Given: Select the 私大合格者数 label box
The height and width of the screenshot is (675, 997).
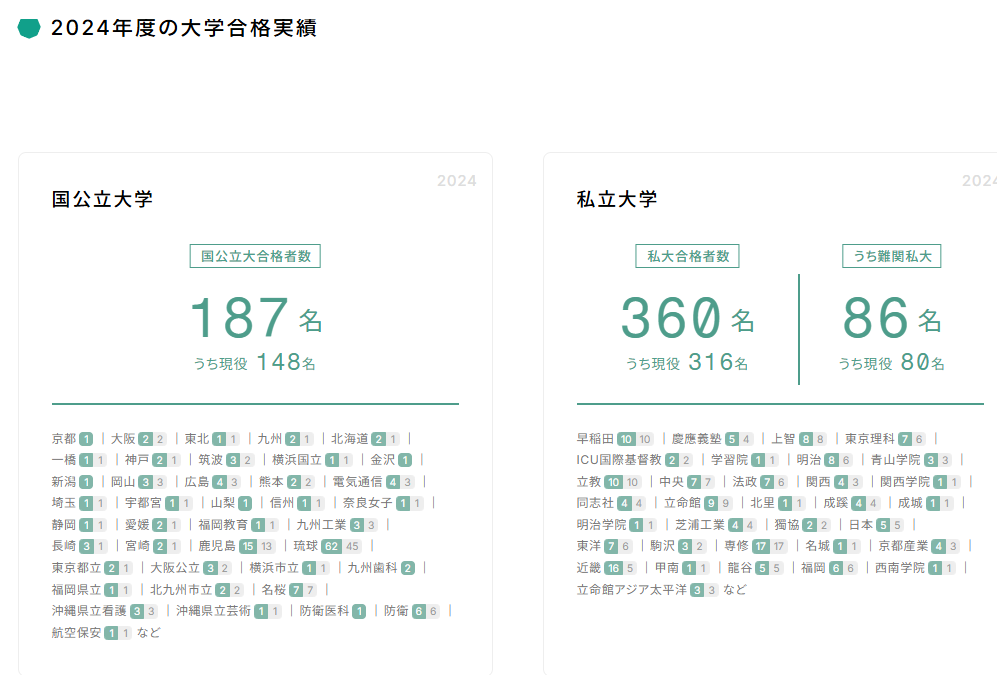Looking at the screenshot, I should coord(688,256).
